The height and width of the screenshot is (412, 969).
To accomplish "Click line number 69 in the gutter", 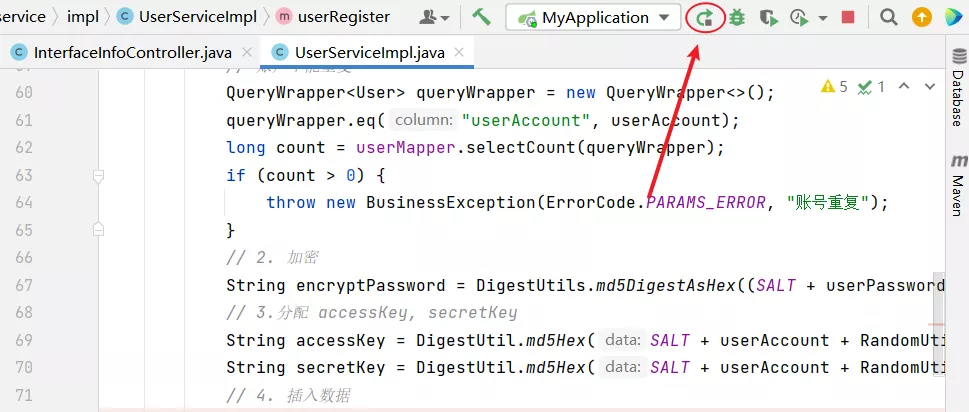I will click(24, 340).
